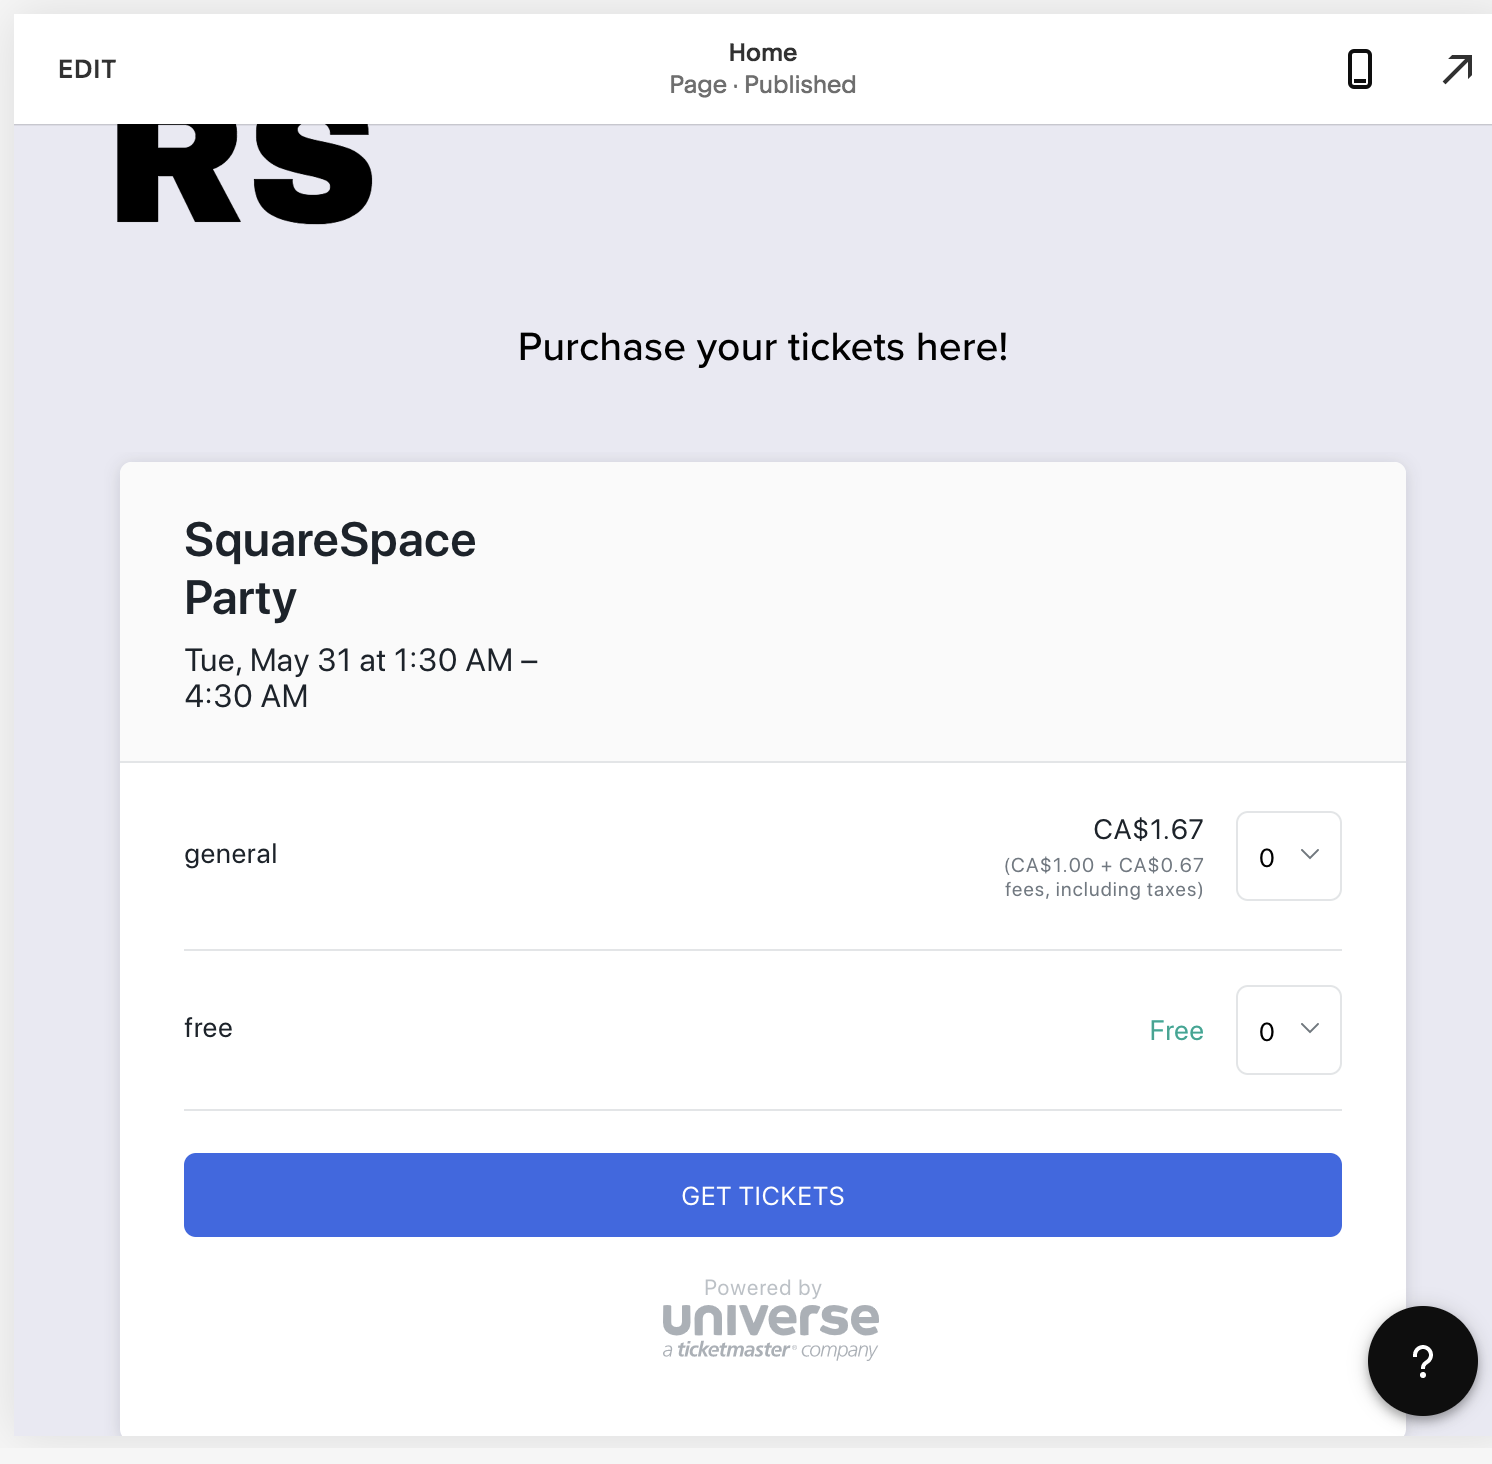
Task: Click the SquareSpace Party event title
Action: point(330,569)
